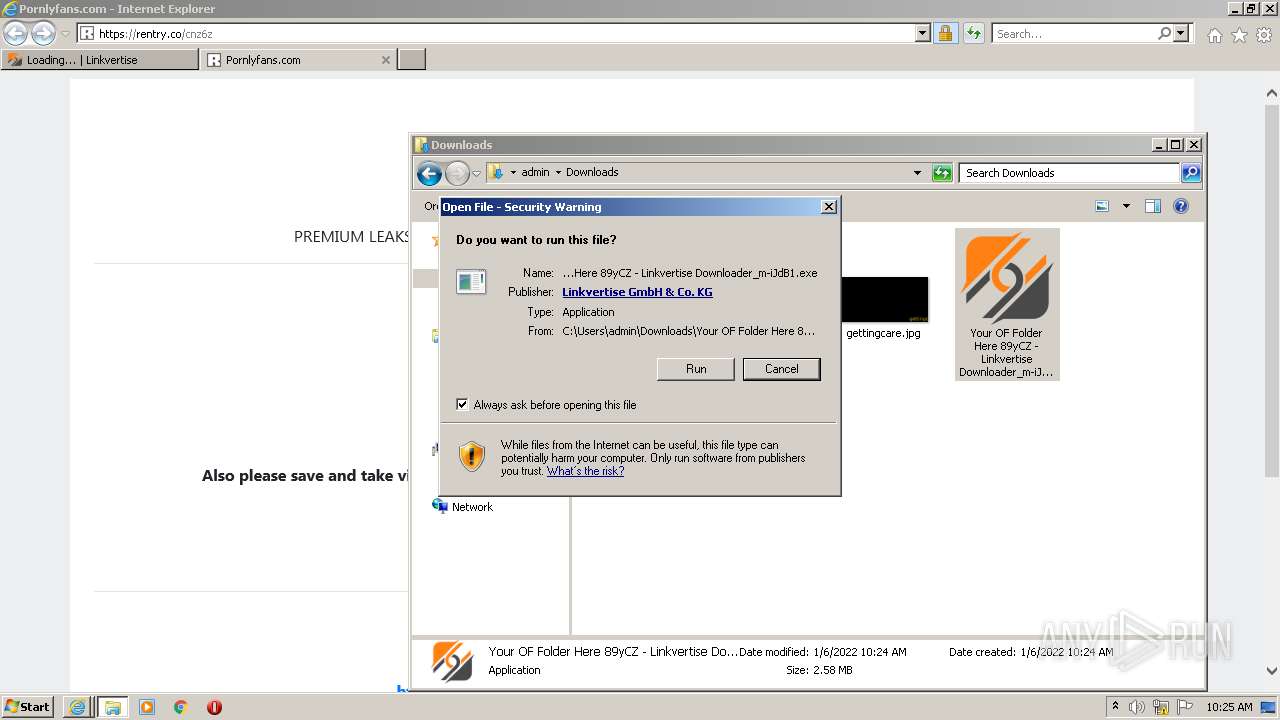Toggle the Explorer preview pane icon
The height and width of the screenshot is (720, 1280).
point(1153,206)
